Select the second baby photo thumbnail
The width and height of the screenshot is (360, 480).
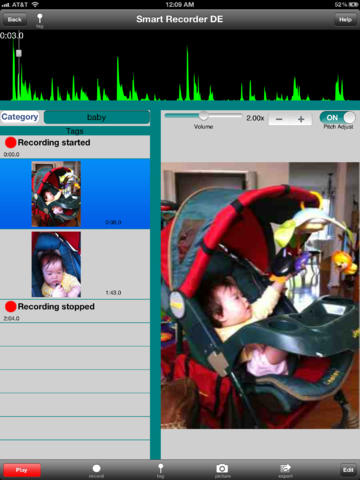pyautogui.click(x=56, y=264)
